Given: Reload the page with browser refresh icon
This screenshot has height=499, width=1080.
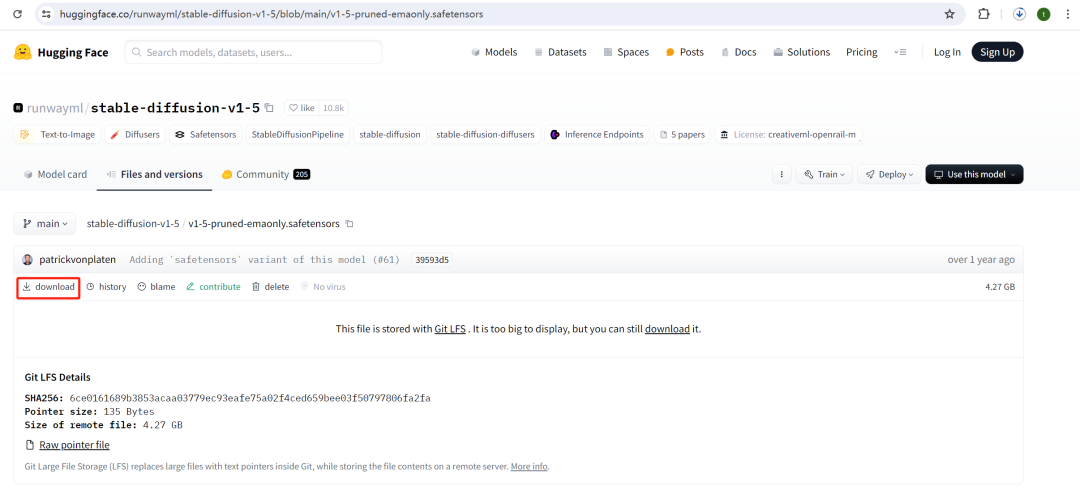Looking at the screenshot, I should tap(18, 14).
